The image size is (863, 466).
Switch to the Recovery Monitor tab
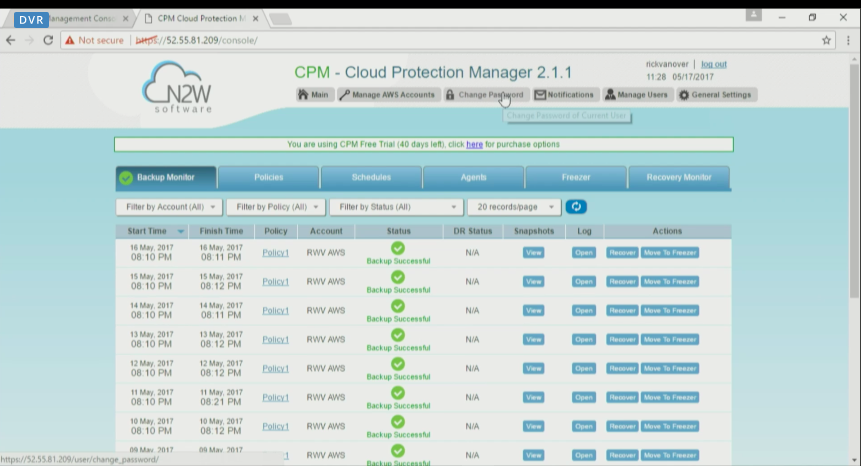(x=678, y=178)
